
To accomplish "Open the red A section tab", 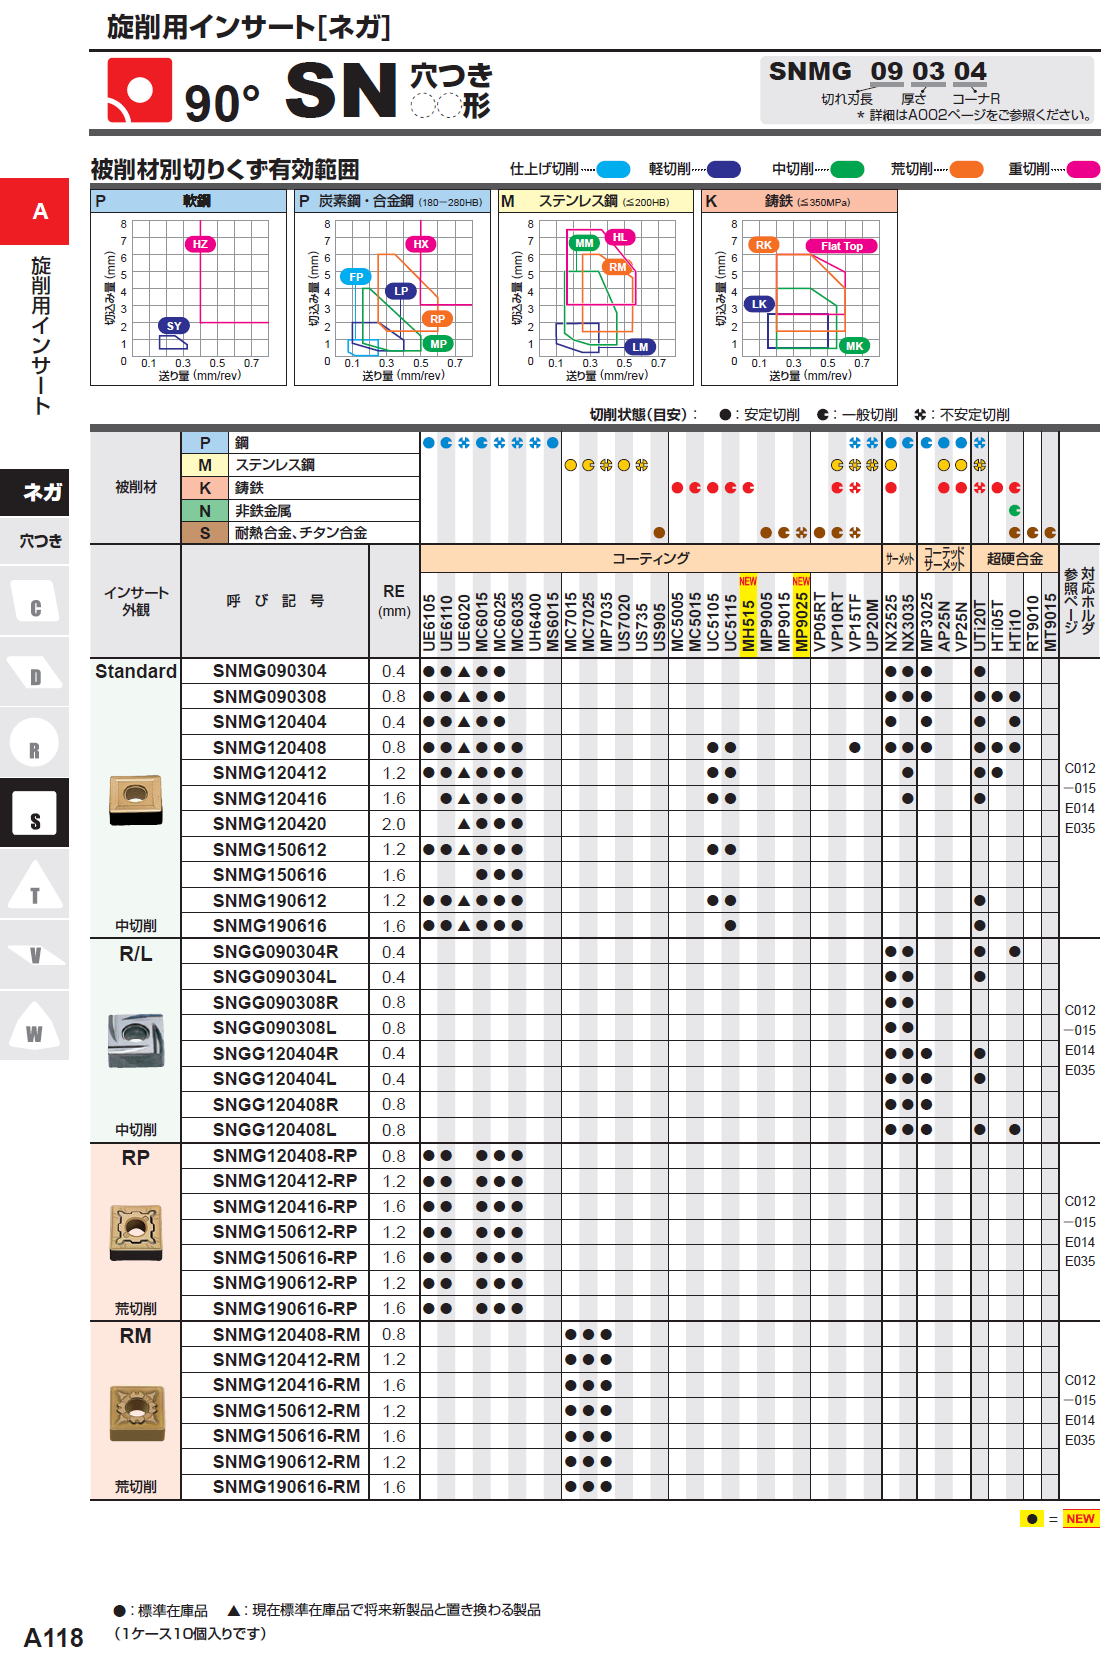I will point(34,211).
